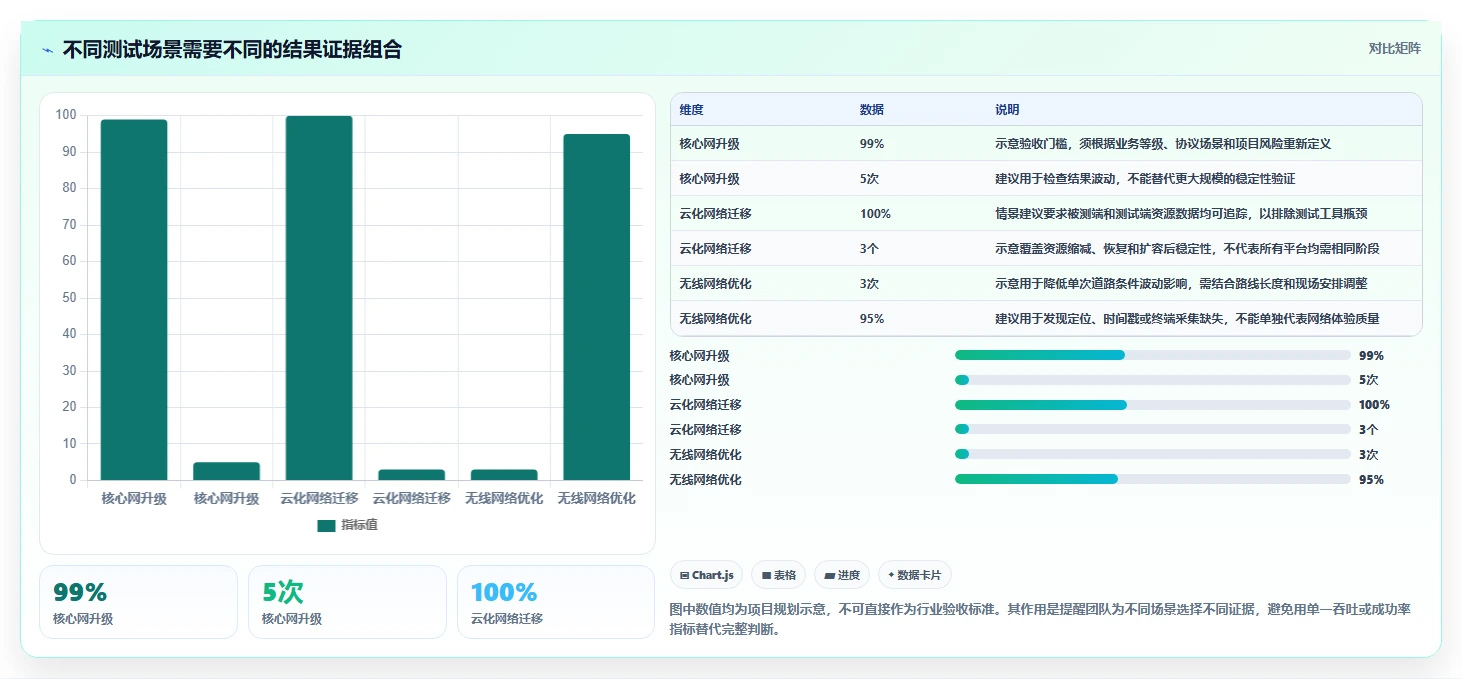Click description starting 示意覆盖资源缩减
Image resolution: width=1462 pixels, height=679 pixels.
coord(1187,249)
